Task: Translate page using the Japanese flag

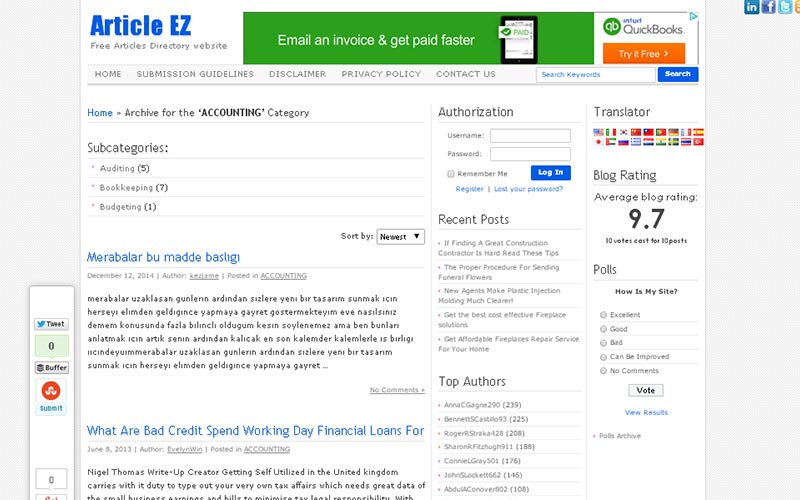Action: pos(598,142)
